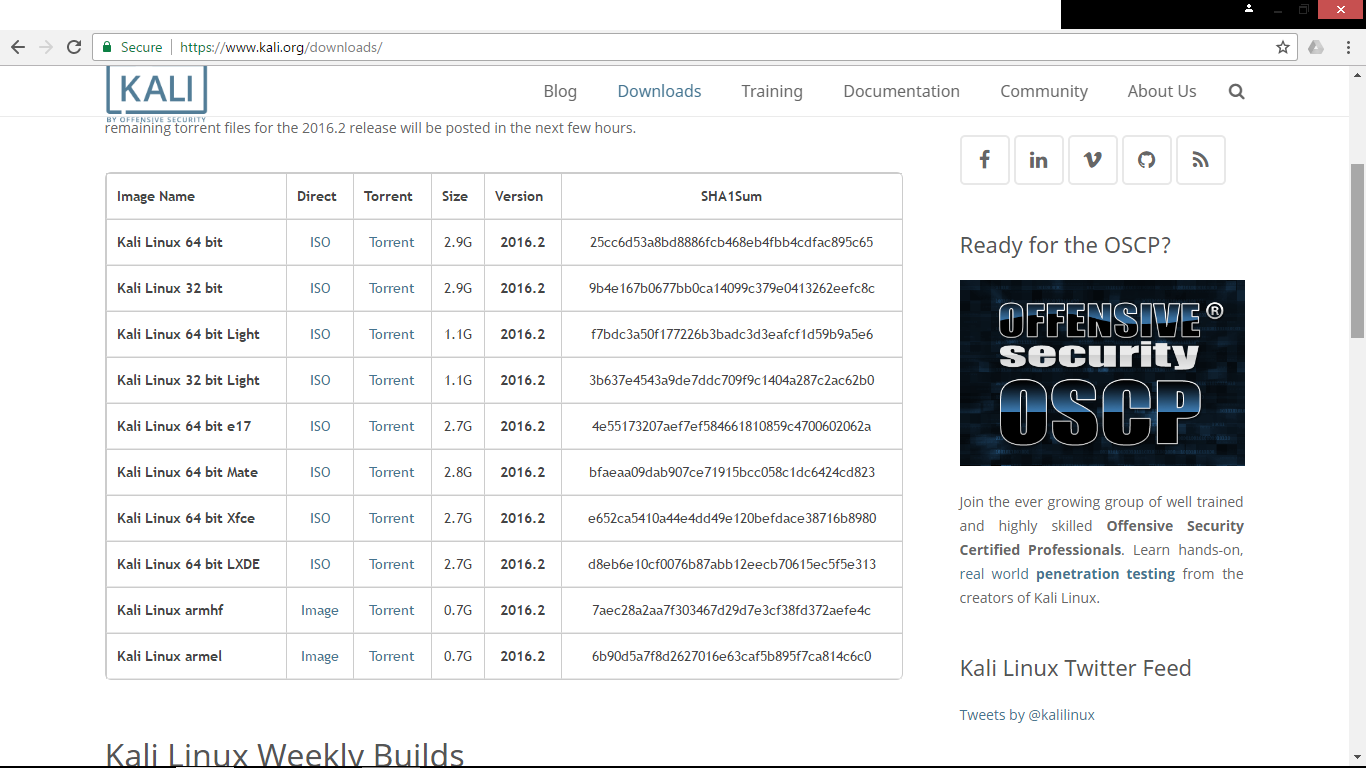
Task: Bookmark this page with the star icon
Action: pos(1283,47)
